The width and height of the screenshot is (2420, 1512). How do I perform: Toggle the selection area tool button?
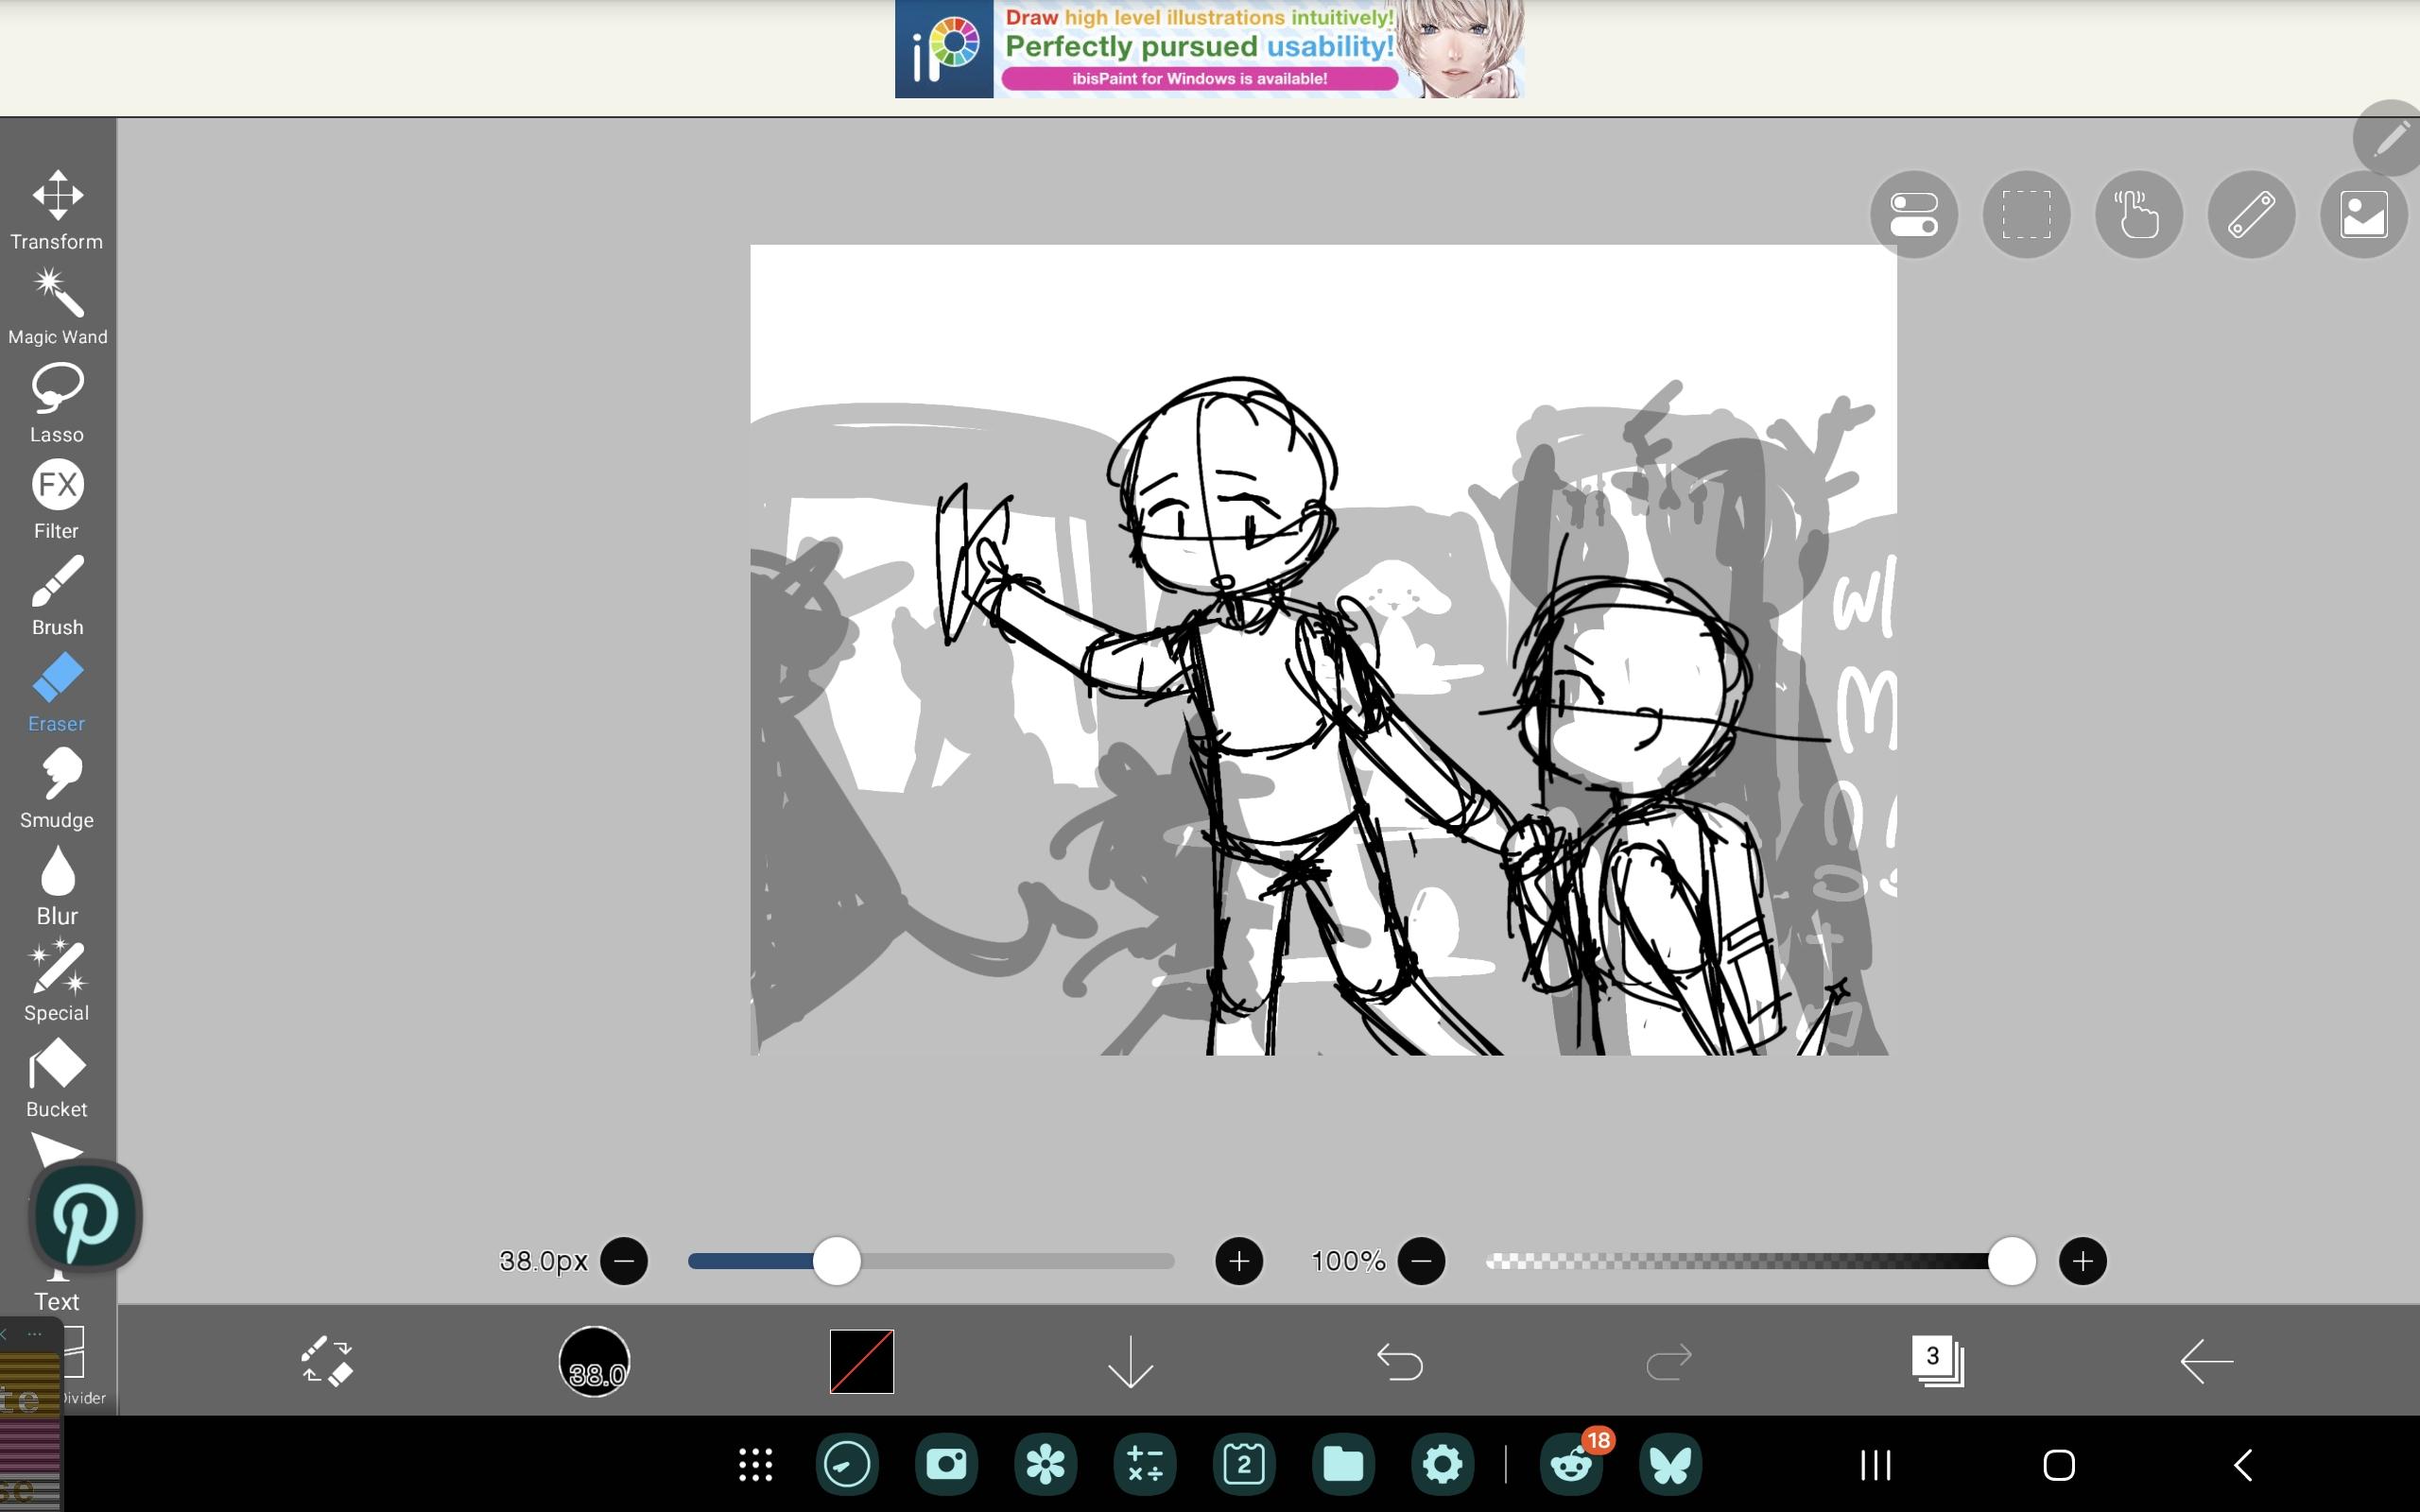[2026, 215]
